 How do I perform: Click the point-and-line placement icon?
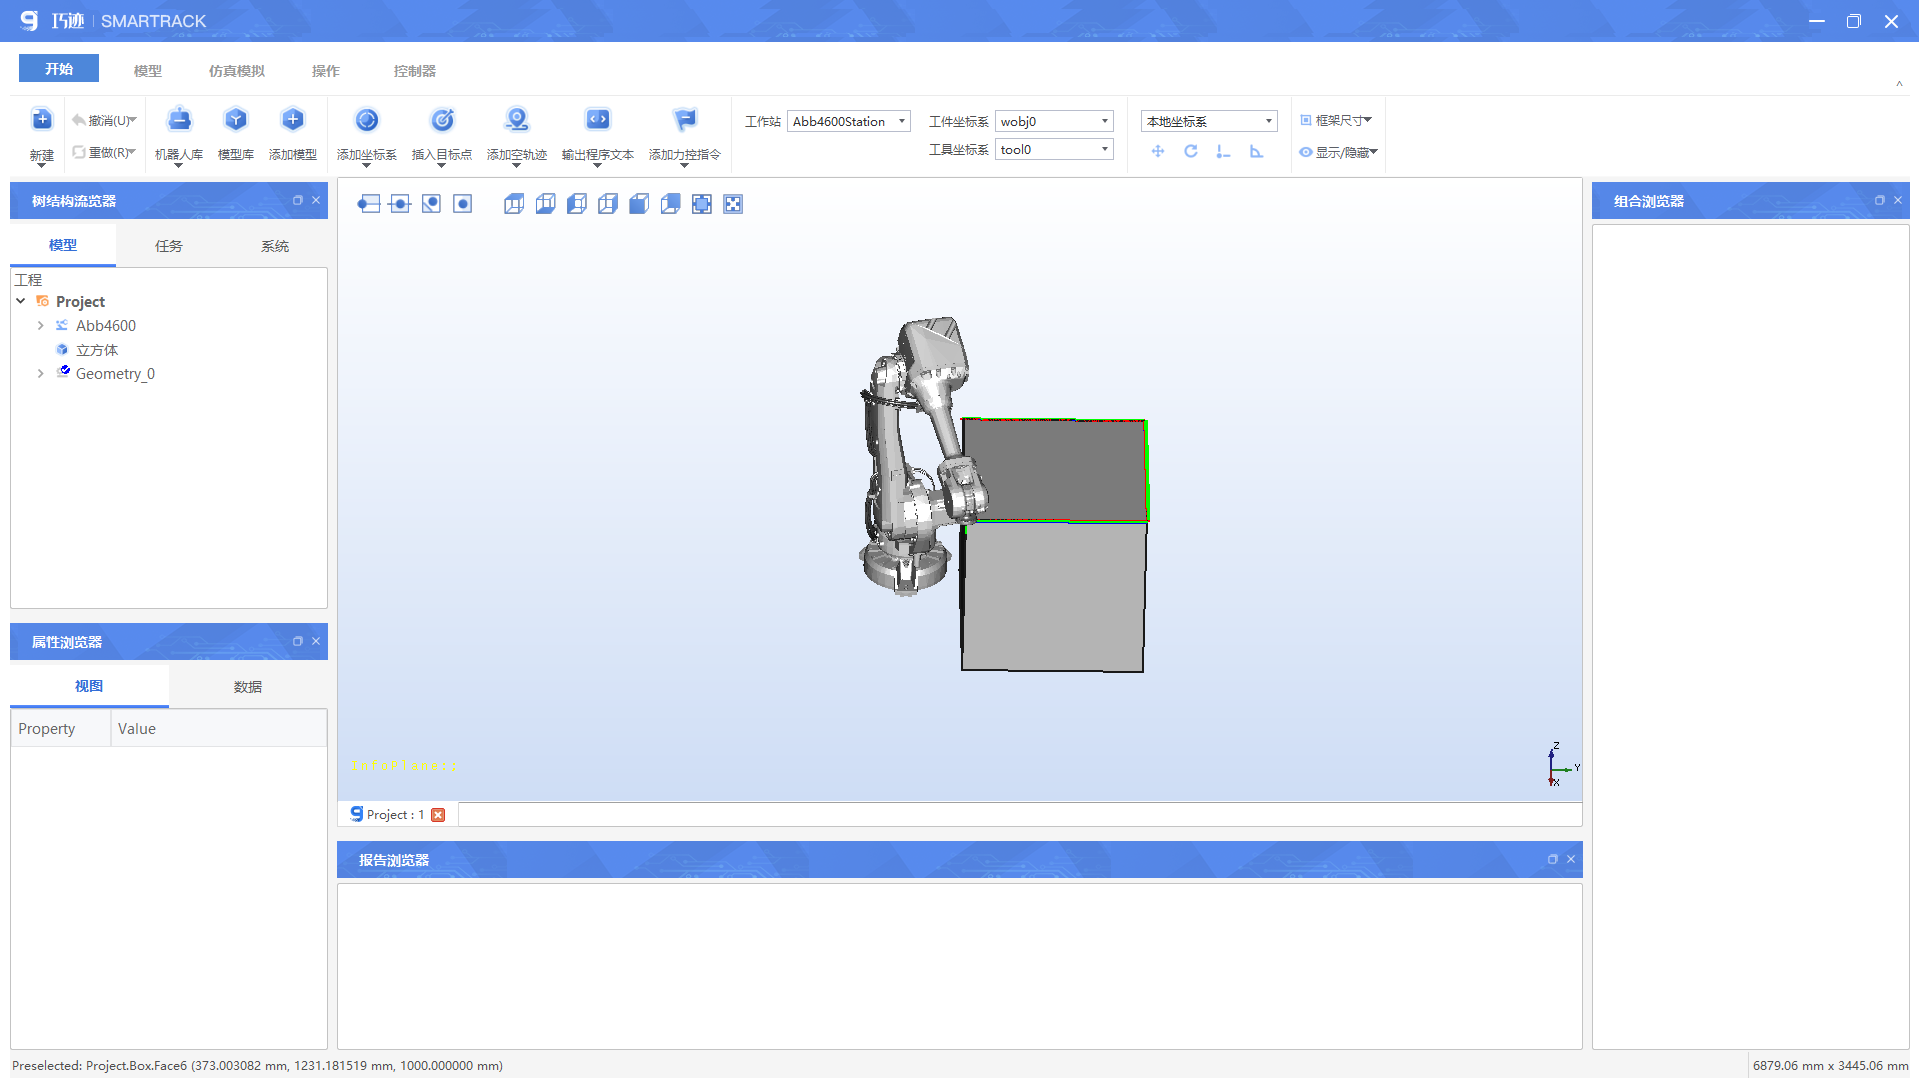pyautogui.click(x=1223, y=151)
